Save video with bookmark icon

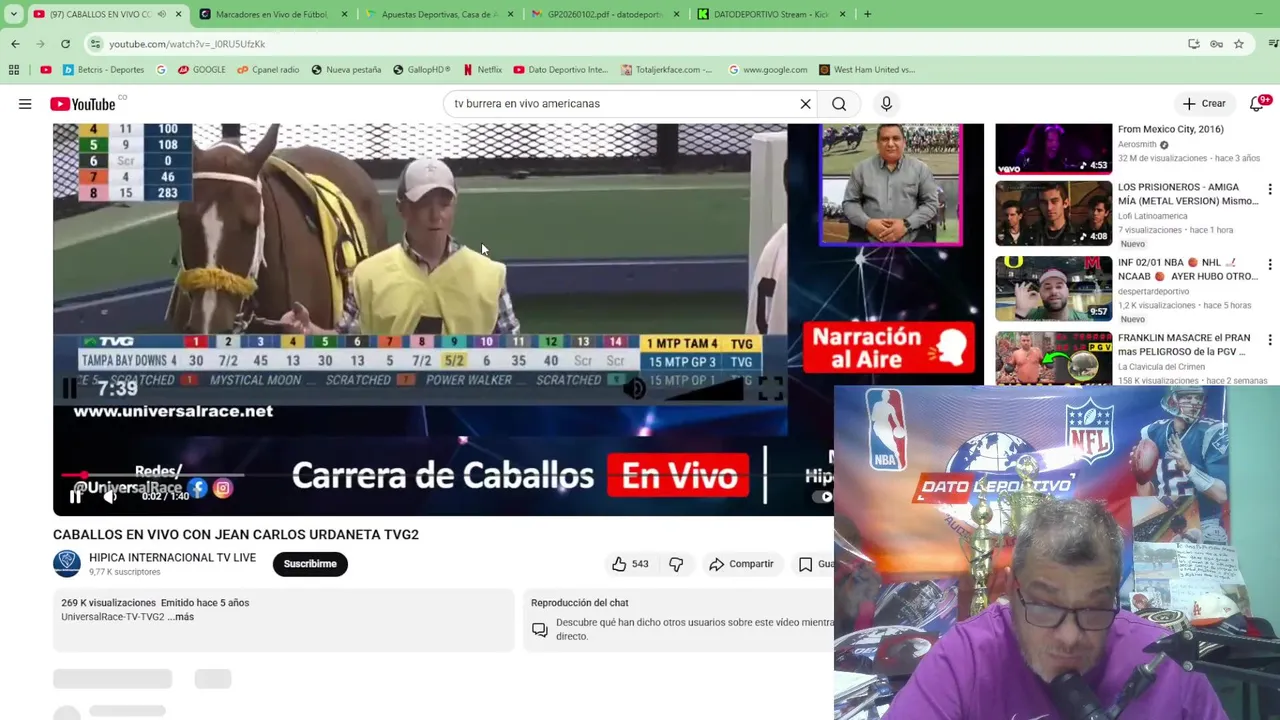[x=805, y=564]
